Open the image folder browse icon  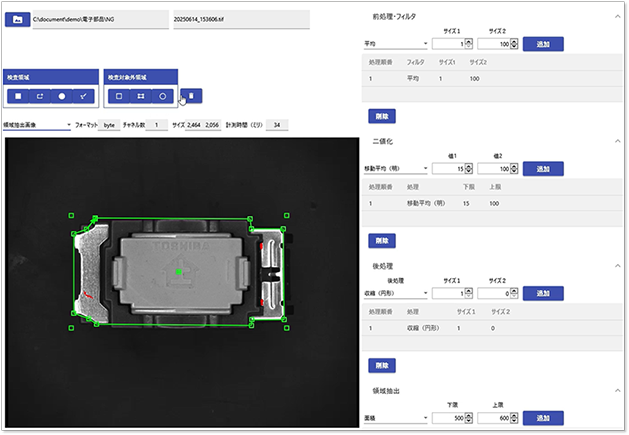tap(17, 20)
